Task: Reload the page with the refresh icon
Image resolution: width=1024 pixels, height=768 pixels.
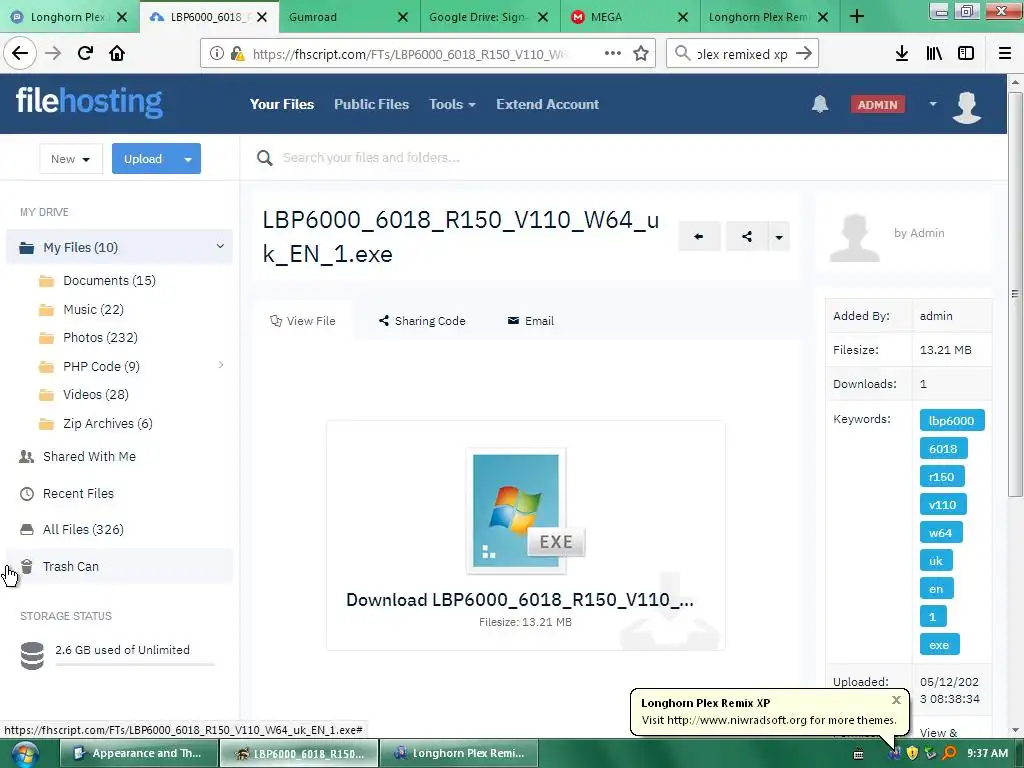Action: coord(85,54)
